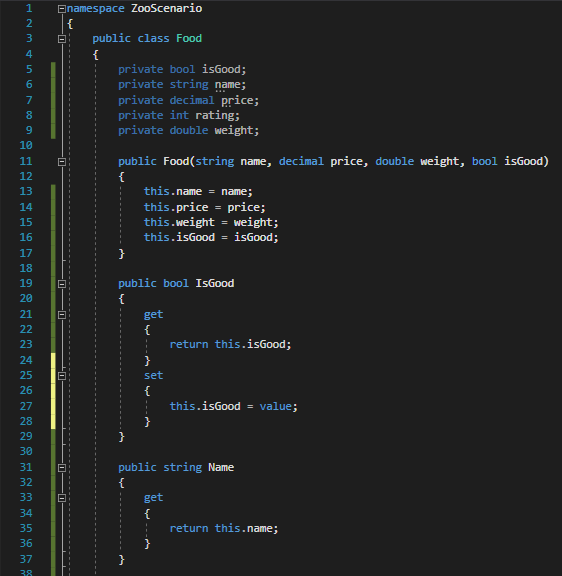Click 'this.price = price;' on line 14
Image resolution: width=562 pixels, height=576 pixels.
(205, 207)
